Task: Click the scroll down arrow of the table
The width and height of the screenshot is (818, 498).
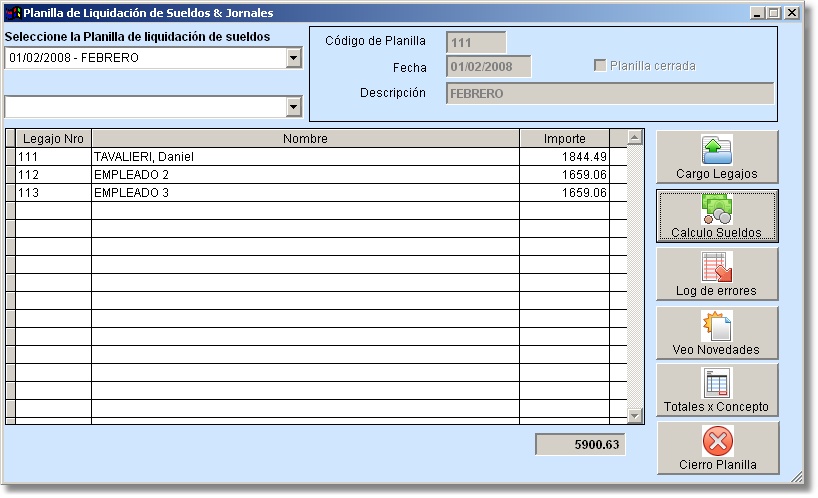Action: point(634,415)
